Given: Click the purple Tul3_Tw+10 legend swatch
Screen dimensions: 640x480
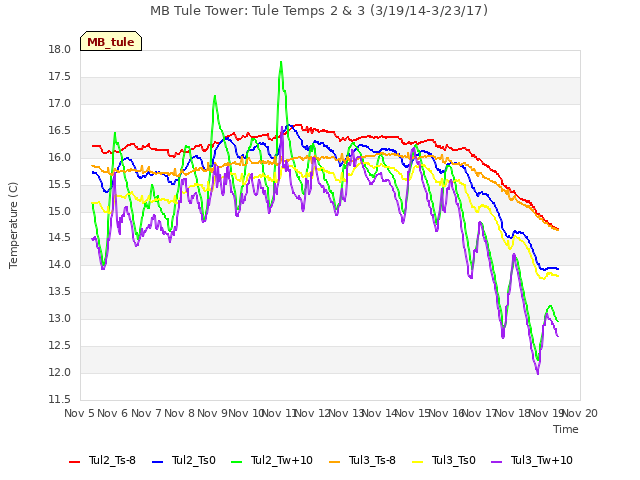Looking at the screenshot, I should (497, 461).
